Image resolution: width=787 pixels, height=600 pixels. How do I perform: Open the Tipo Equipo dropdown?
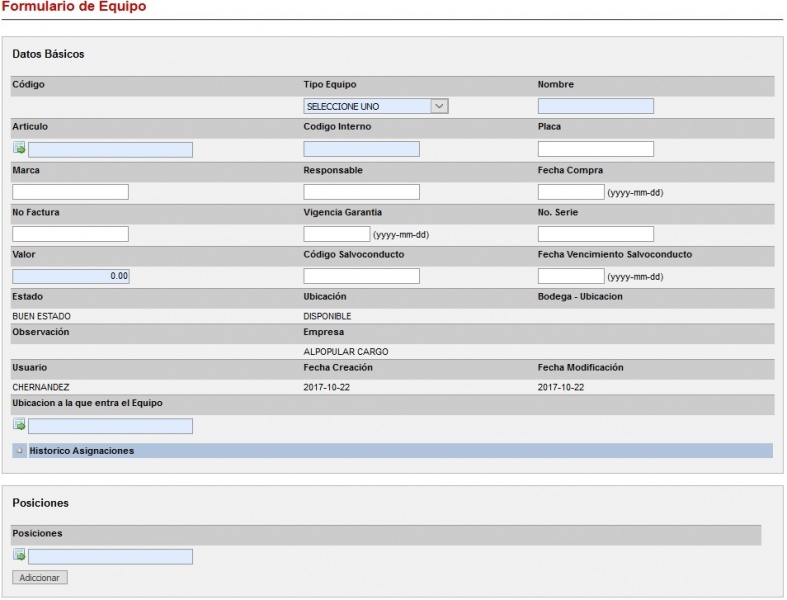point(375,106)
